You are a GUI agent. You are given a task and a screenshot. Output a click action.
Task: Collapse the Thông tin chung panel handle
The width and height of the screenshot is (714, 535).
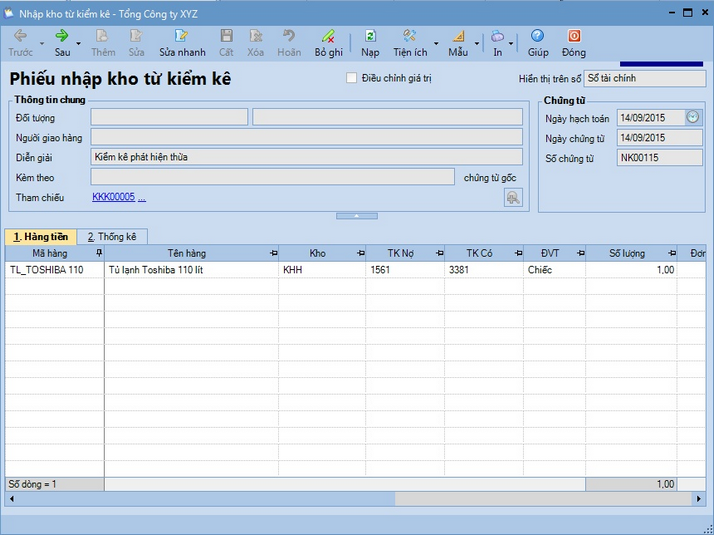pos(357,216)
